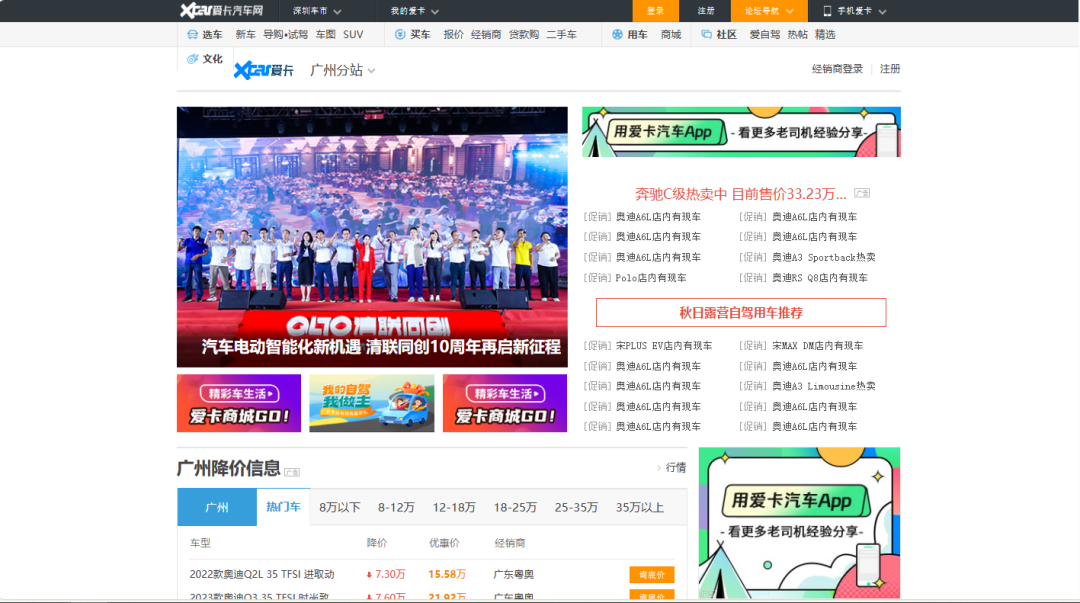Image resolution: width=1080 pixels, height=603 pixels.
Task: Go to 新车 in navigation
Action: pos(245,34)
